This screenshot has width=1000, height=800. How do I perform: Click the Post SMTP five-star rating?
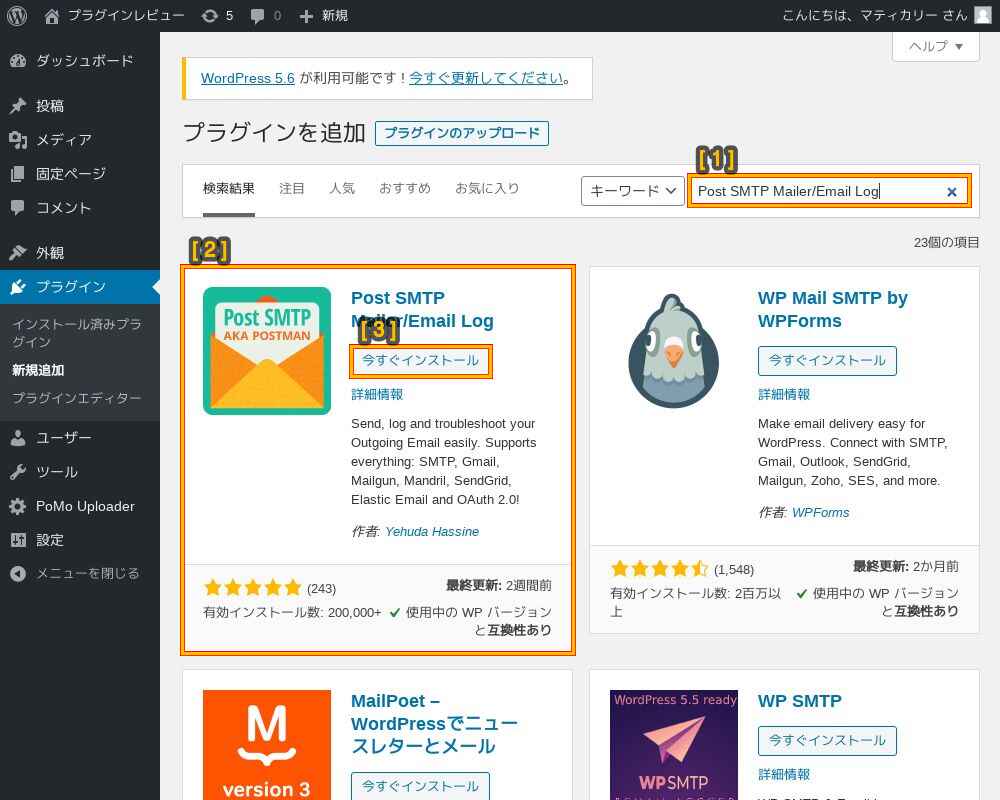[252, 588]
